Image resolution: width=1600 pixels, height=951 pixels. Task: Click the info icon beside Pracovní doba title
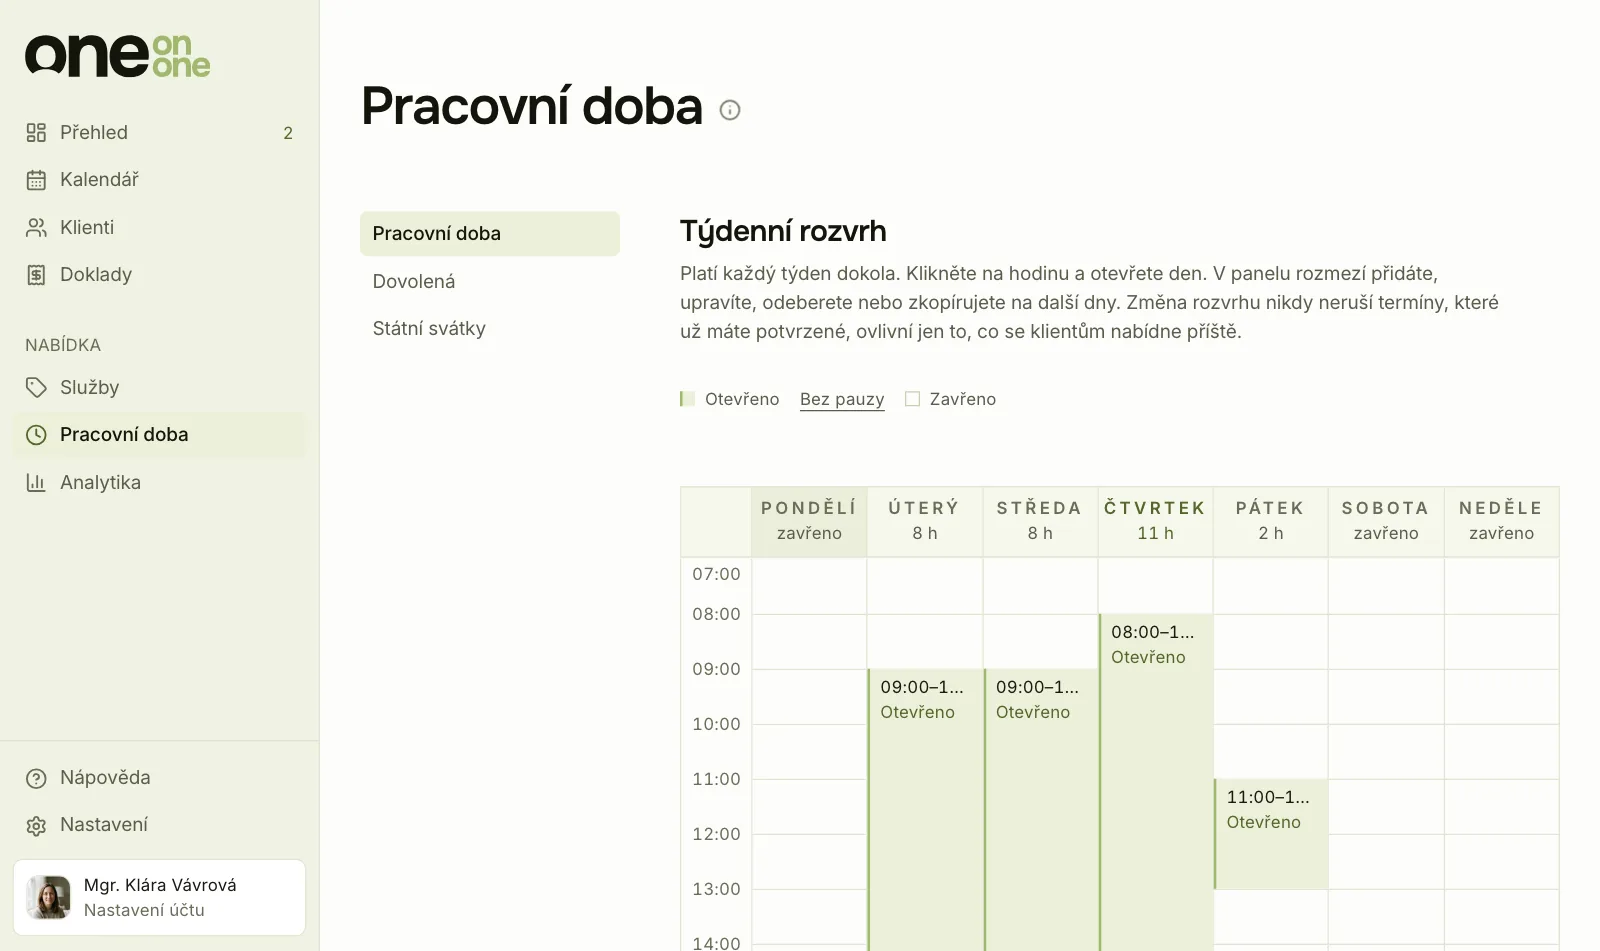coord(730,110)
